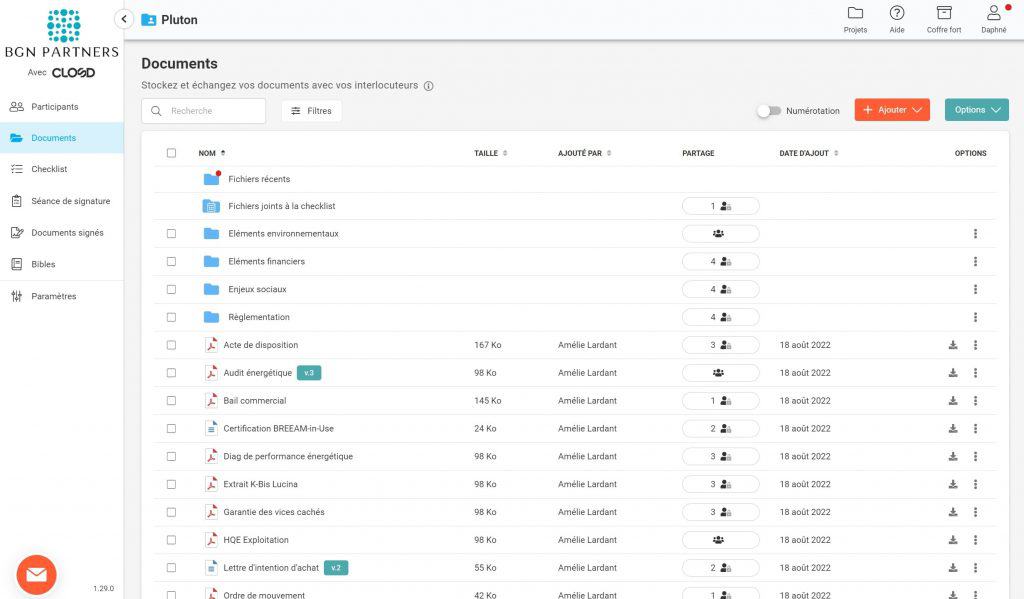1024x599 pixels.
Task: Check the select-all checkbox in the header
Action: [171, 153]
